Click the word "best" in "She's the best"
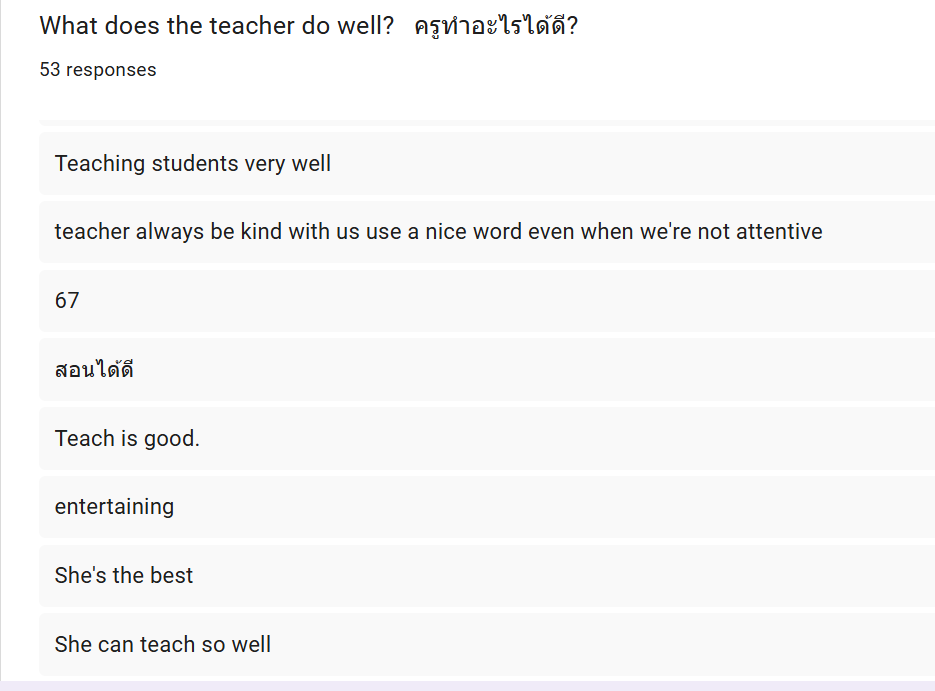935x691 pixels. point(172,576)
